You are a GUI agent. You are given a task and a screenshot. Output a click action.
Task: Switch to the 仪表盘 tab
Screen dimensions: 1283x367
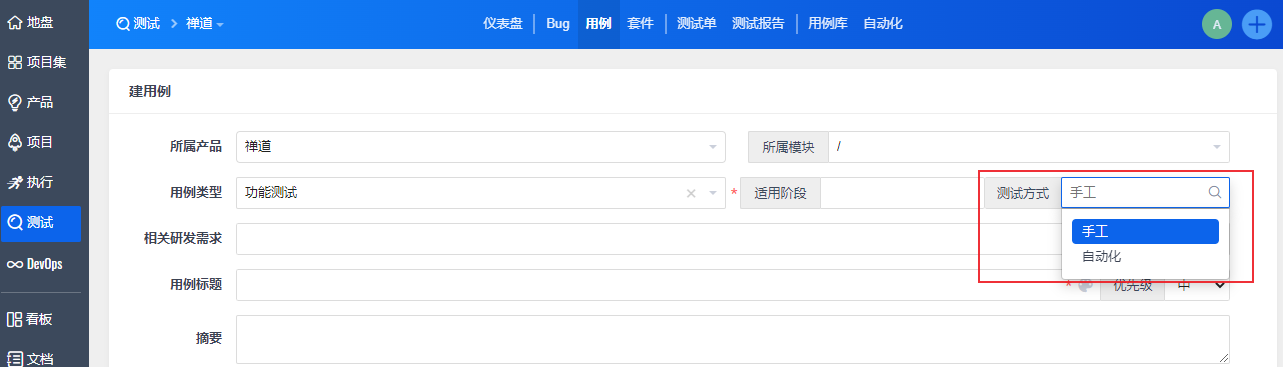pos(503,23)
